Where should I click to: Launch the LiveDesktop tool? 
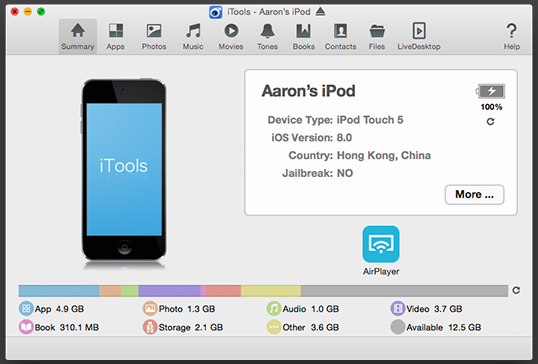coord(419,36)
